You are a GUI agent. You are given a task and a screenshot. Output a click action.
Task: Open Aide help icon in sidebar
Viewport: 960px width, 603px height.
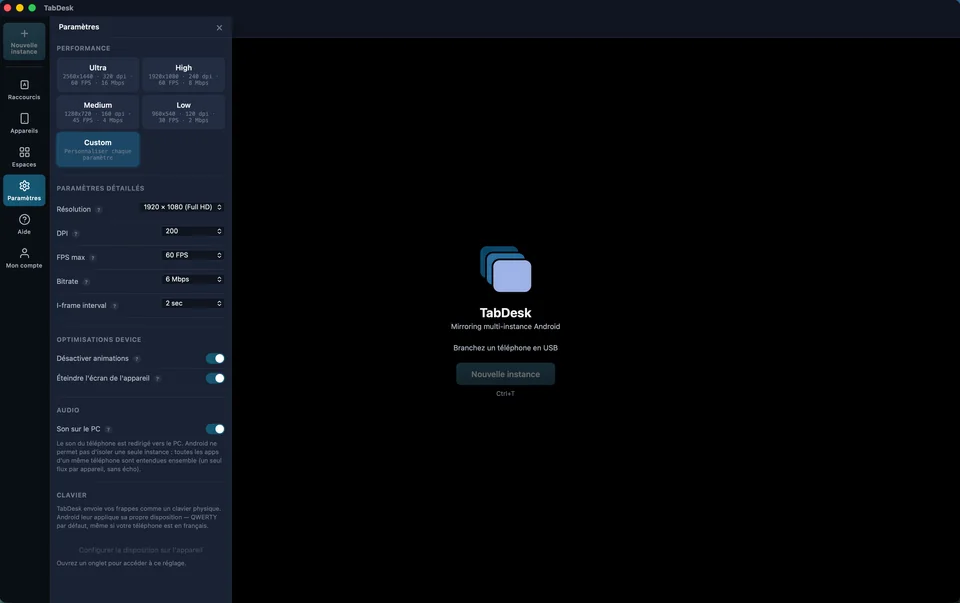(24, 220)
